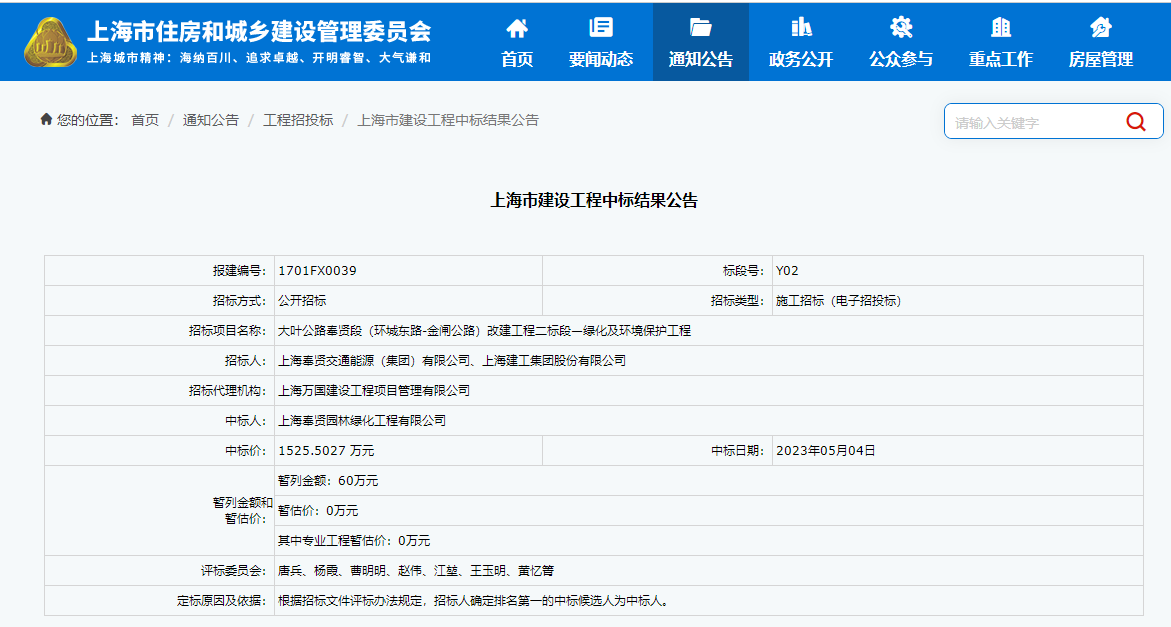Click the building icon above 重点工作

(x=1000, y=27)
